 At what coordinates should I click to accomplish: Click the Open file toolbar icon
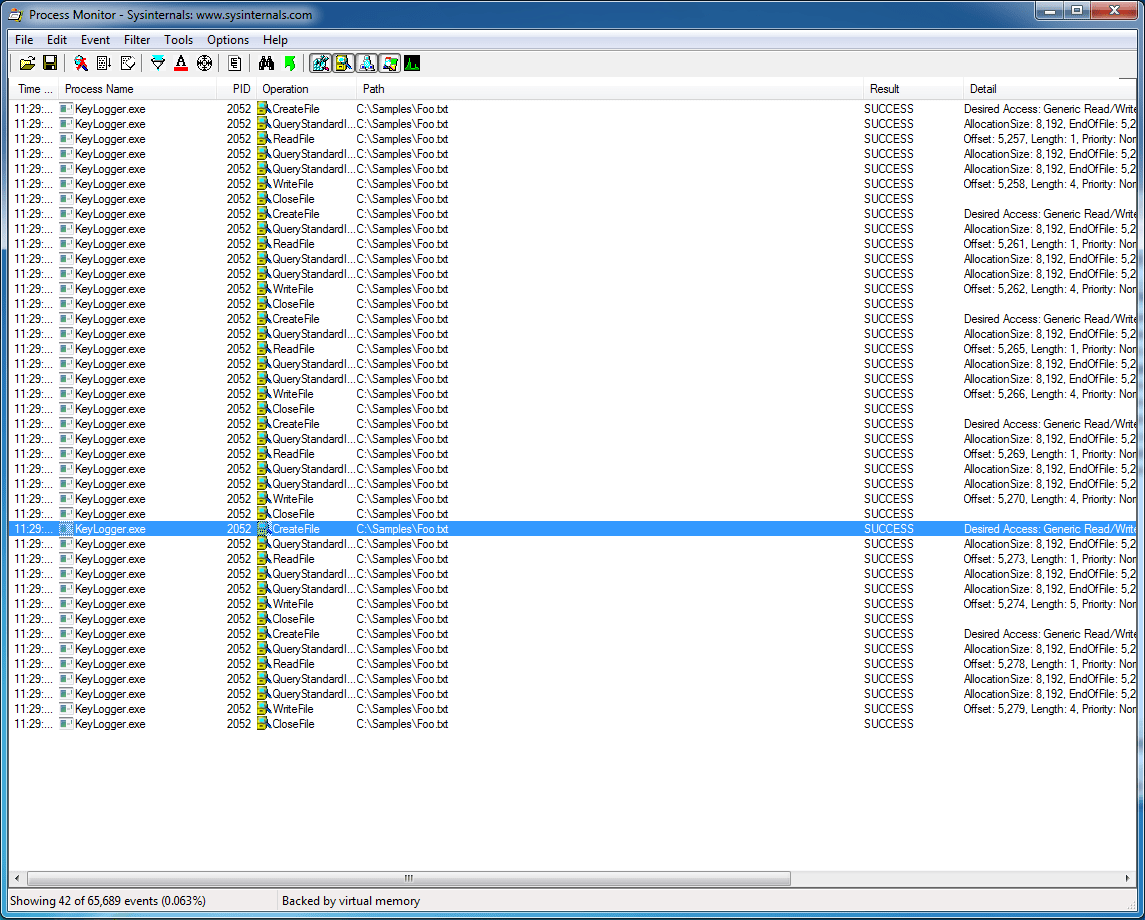click(27, 64)
